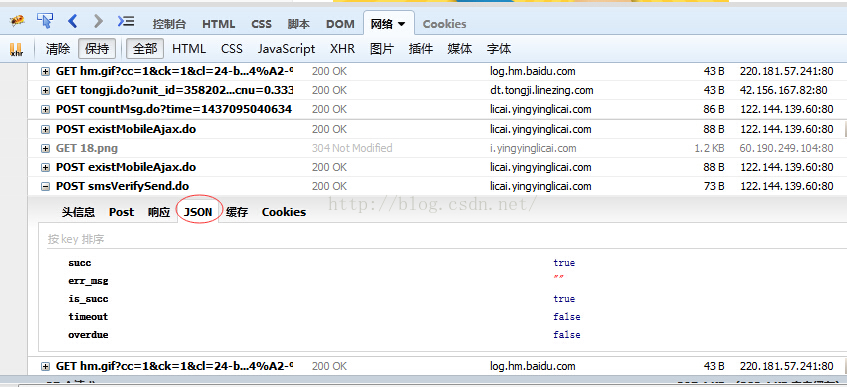The width and height of the screenshot is (847, 387).
Task: Filter requests by XHR type
Action: click(342, 49)
